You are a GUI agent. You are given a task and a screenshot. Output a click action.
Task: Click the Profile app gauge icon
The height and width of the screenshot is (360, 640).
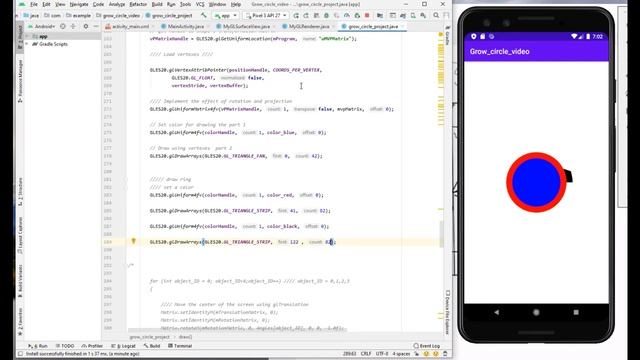pyautogui.click(x=347, y=16)
